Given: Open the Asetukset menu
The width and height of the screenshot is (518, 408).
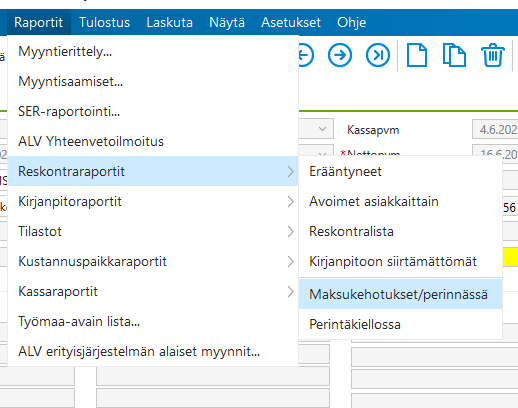Looking at the screenshot, I should [291, 22].
